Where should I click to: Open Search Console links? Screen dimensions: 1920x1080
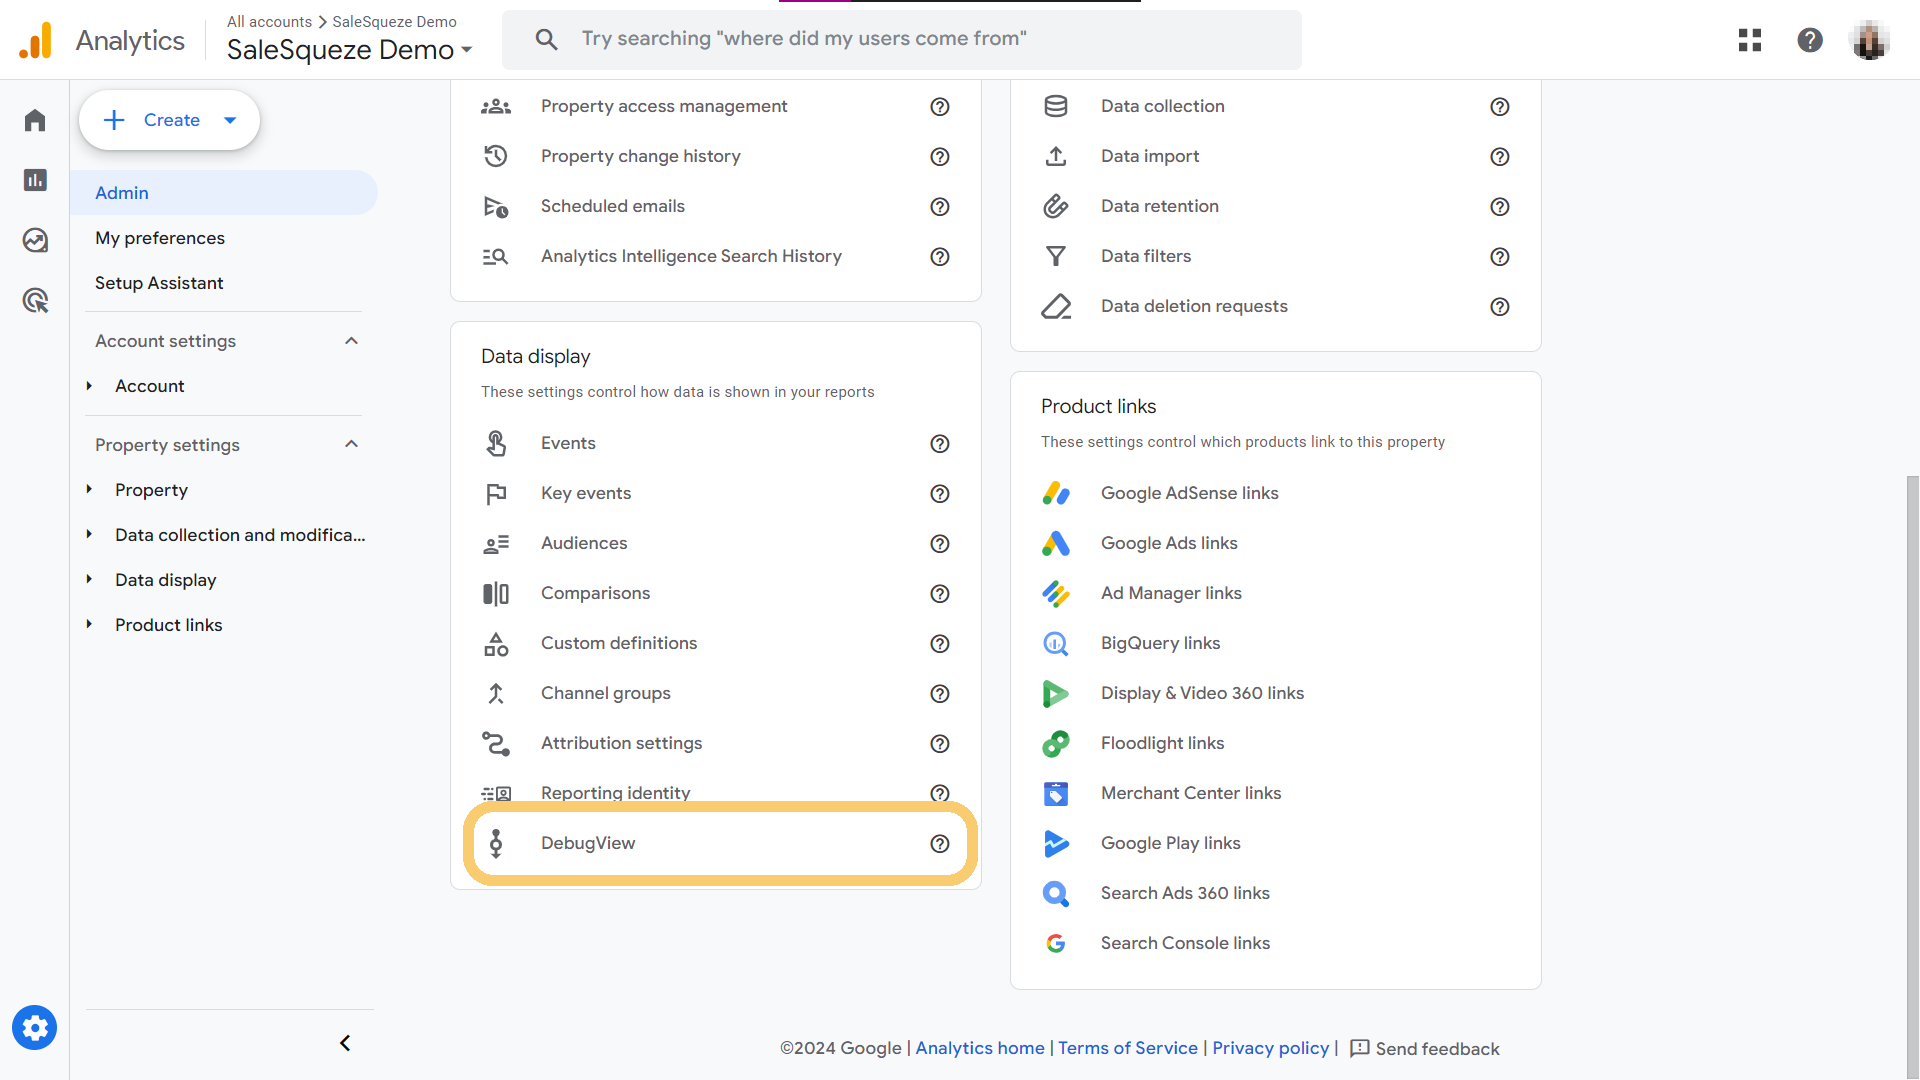pyautogui.click(x=1185, y=943)
